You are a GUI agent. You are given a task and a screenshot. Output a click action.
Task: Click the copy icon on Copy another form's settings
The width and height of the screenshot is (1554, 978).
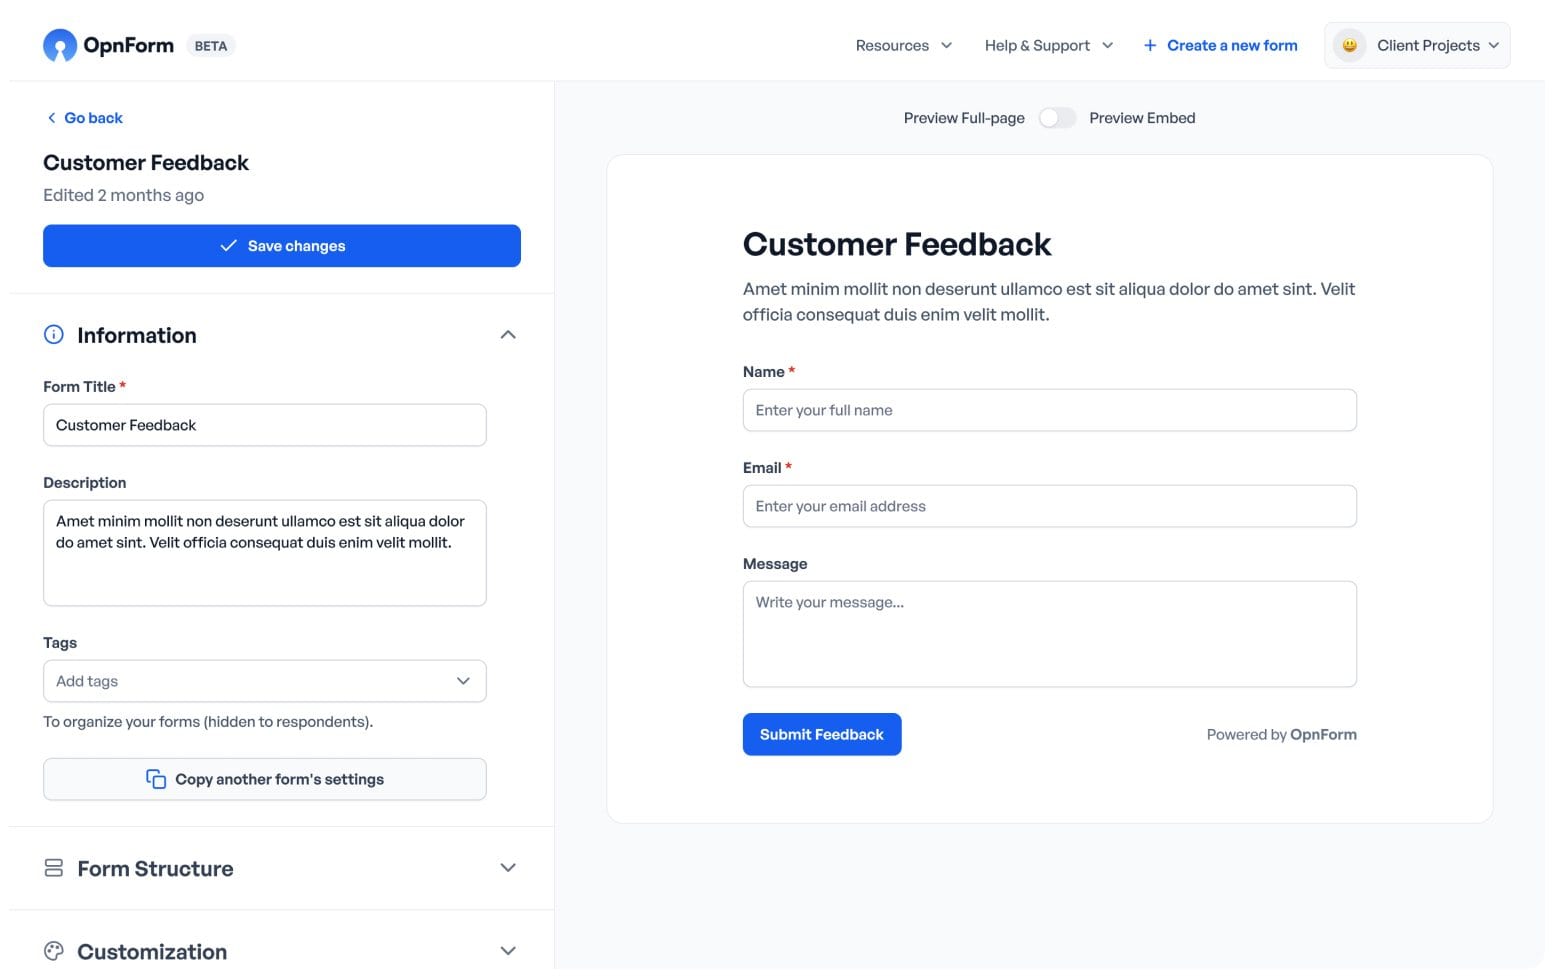[156, 779]
